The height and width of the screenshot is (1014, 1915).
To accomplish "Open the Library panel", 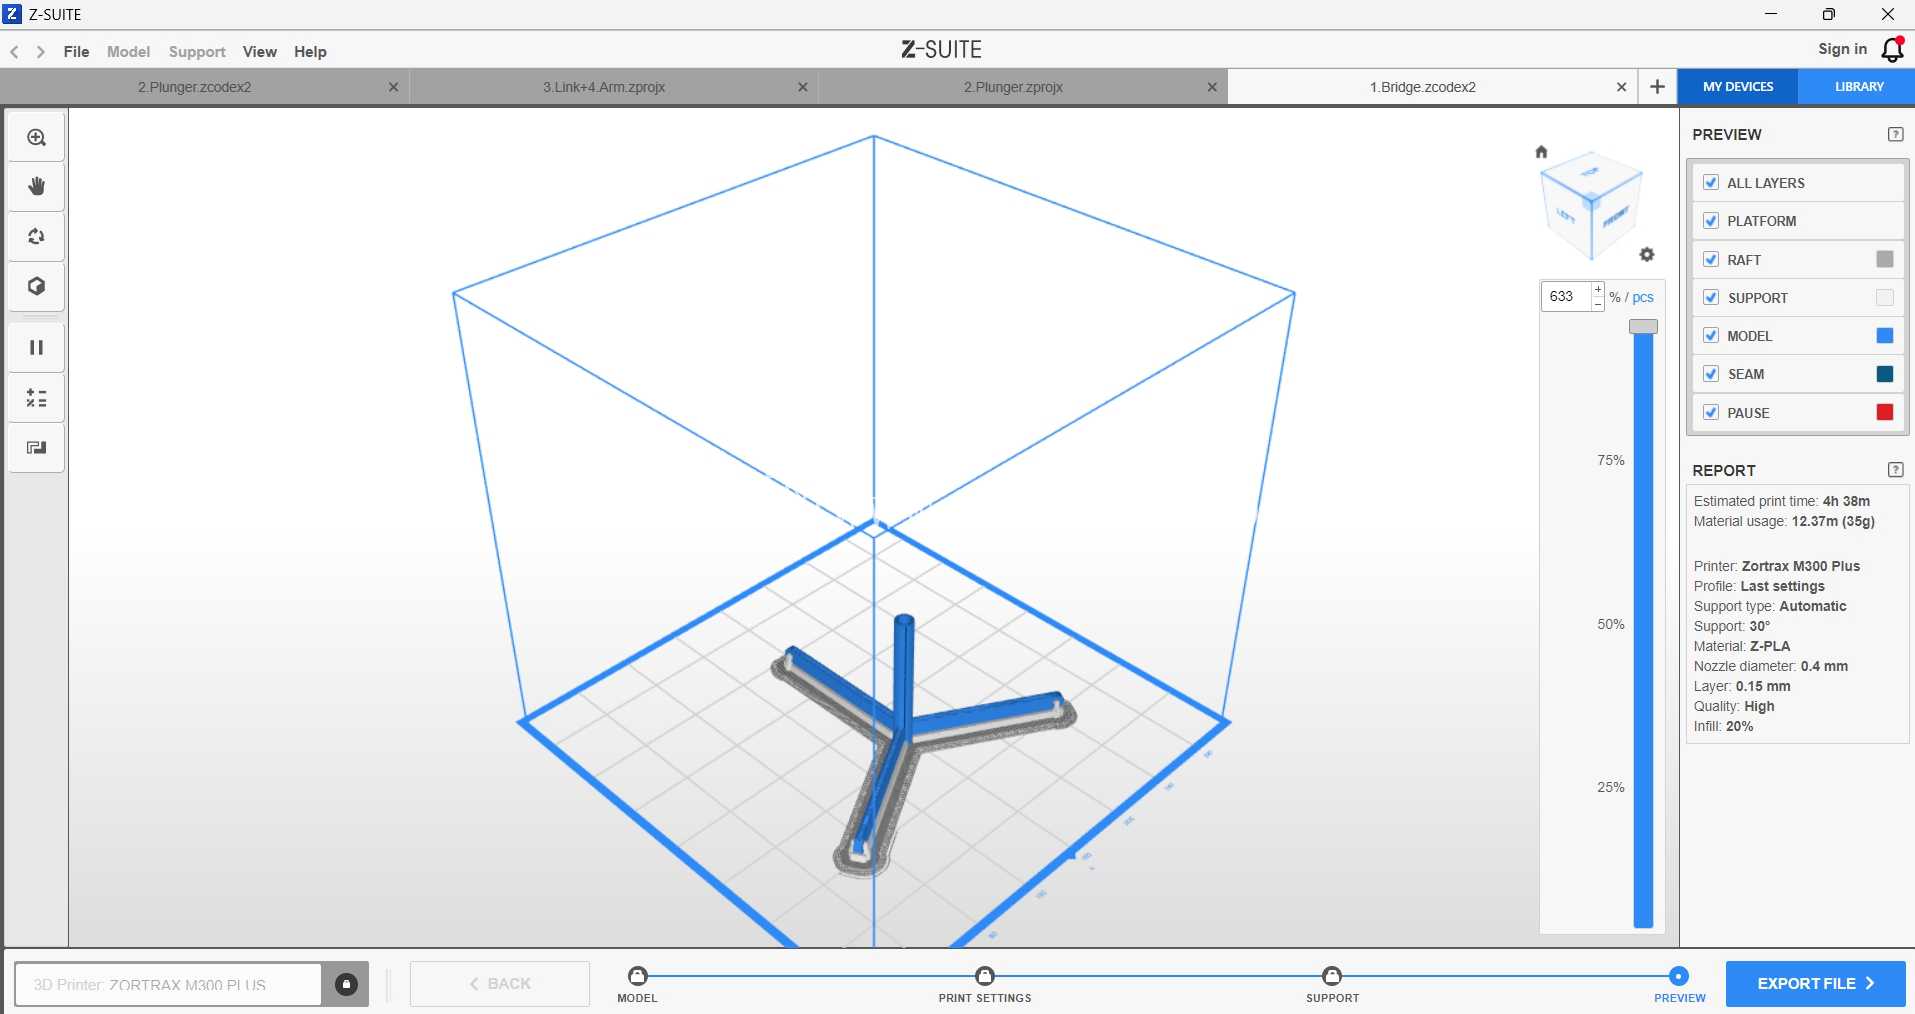I will pyautogui.click(x=1858, y=87).
